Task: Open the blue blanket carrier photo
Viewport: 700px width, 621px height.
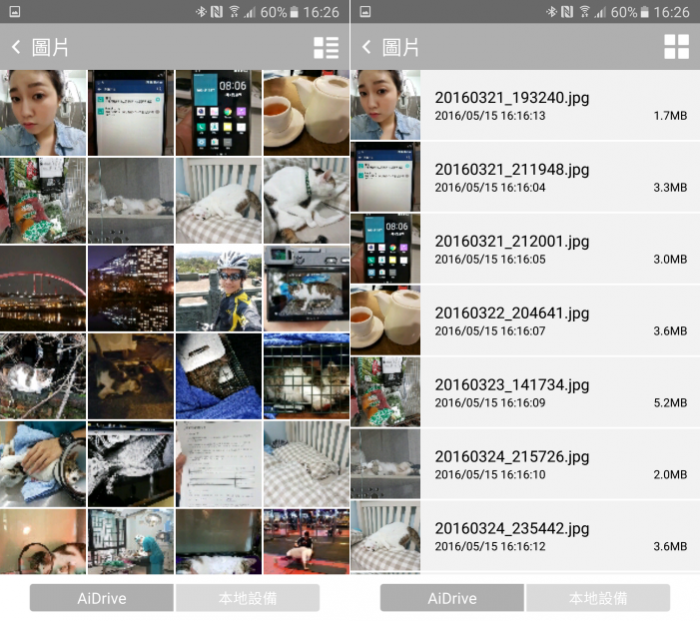Action: click(x=219, y=376)
